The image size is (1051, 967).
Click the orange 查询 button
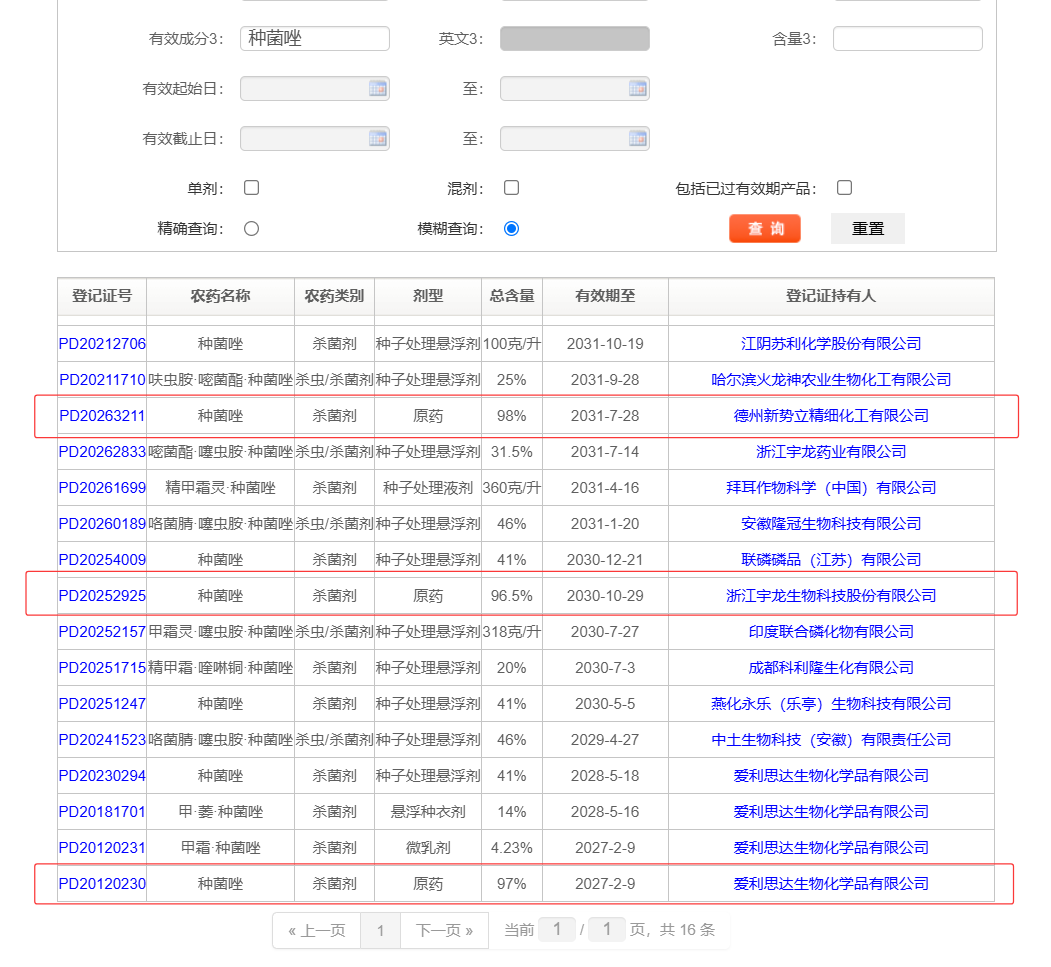click(765, 229)
